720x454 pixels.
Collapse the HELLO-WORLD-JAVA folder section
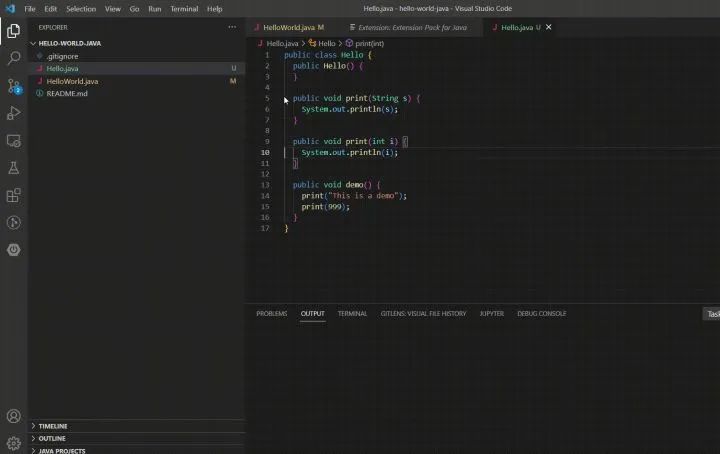[x=70, y=44]
